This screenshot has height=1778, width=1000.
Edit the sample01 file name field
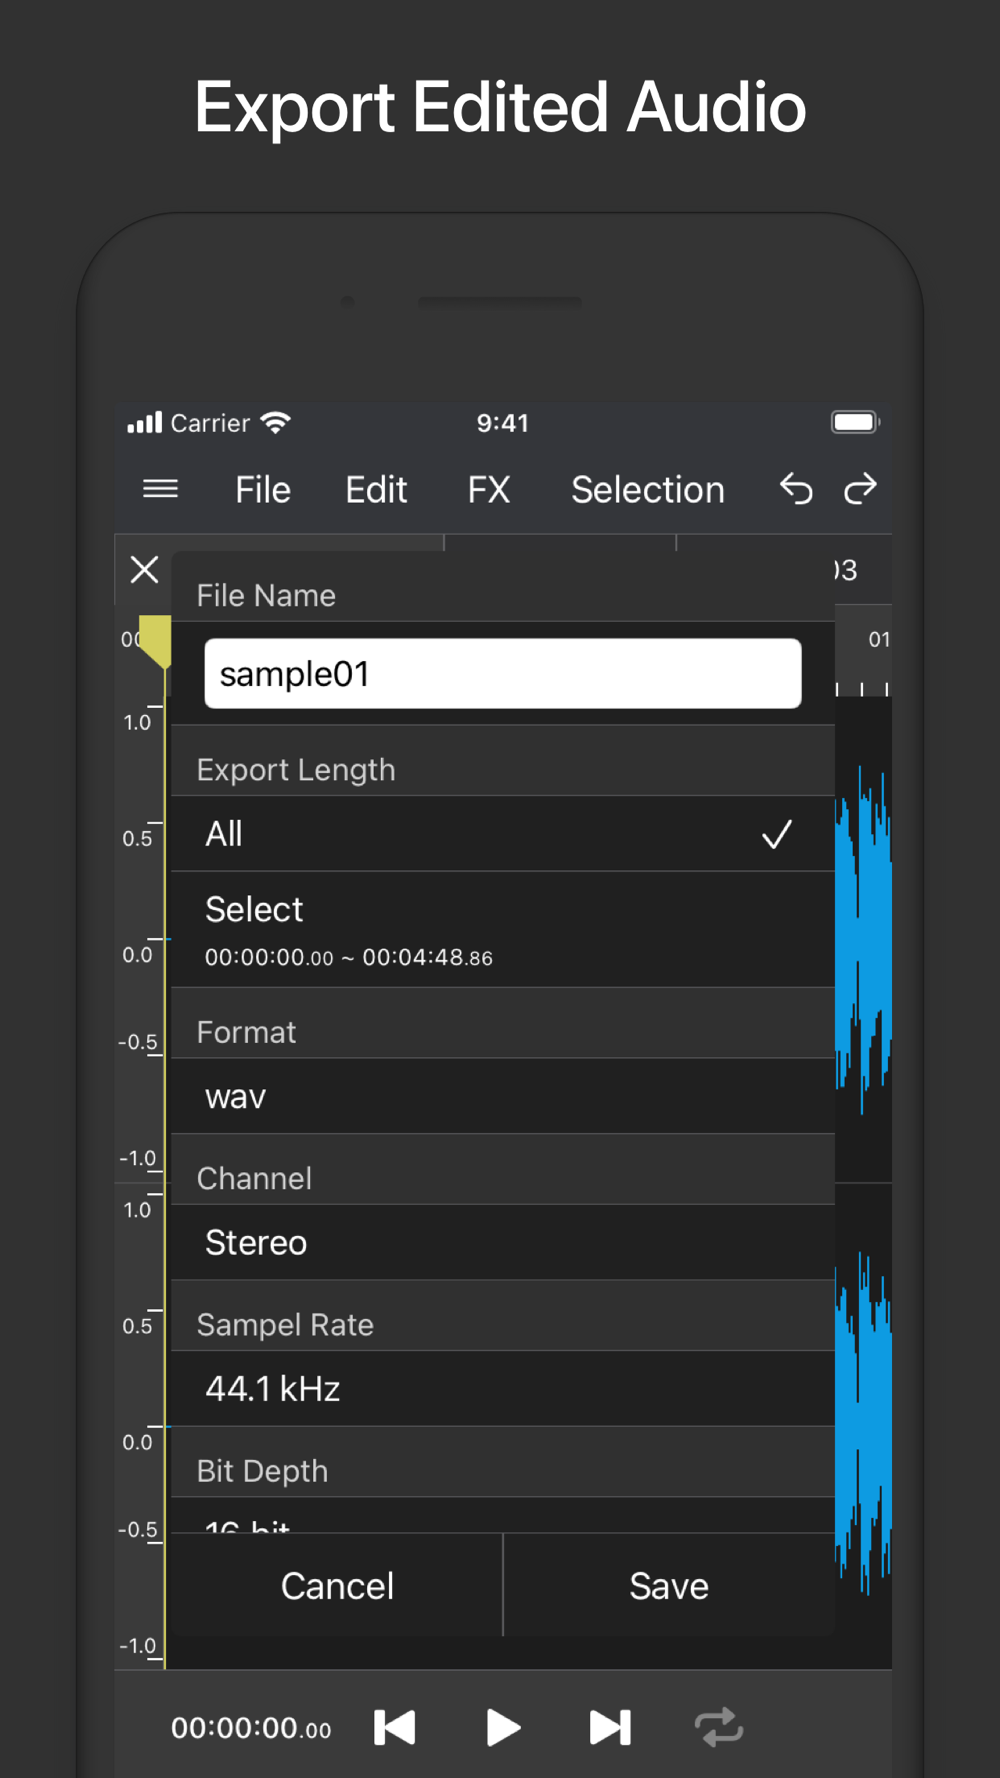(x=503, y=674)
